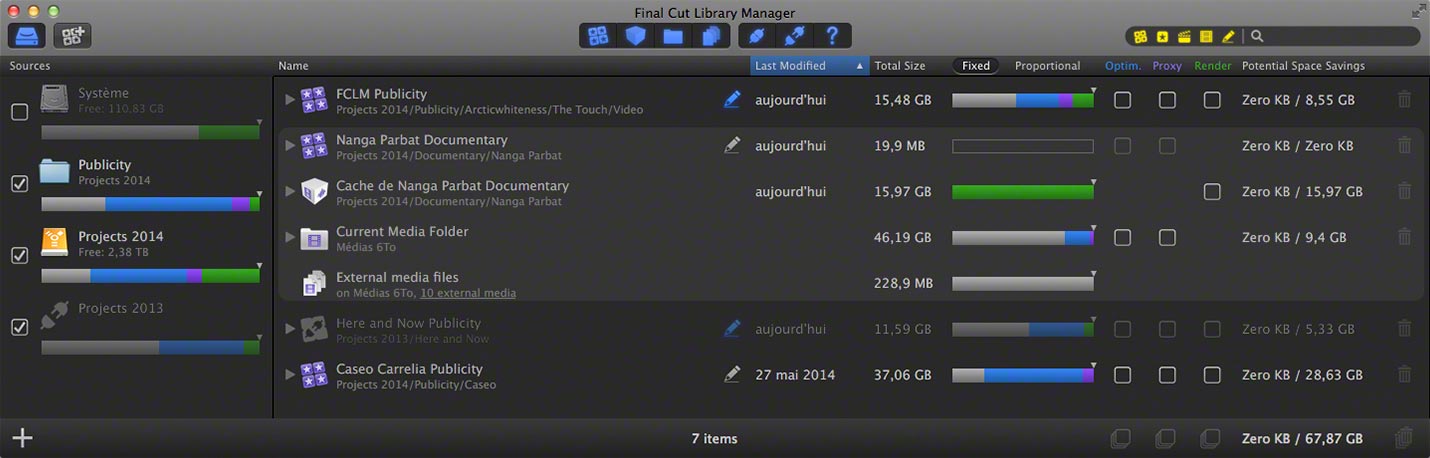Viewport: 1430px width, 458px height.
Task: Click the bottom bar trash icon
Action: 1404,438
